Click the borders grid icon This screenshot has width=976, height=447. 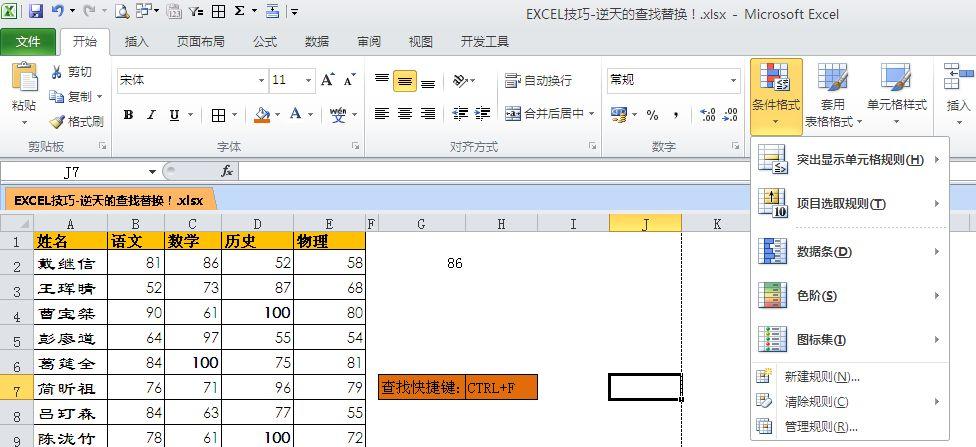pyautogui.click(x=218, y=115)
